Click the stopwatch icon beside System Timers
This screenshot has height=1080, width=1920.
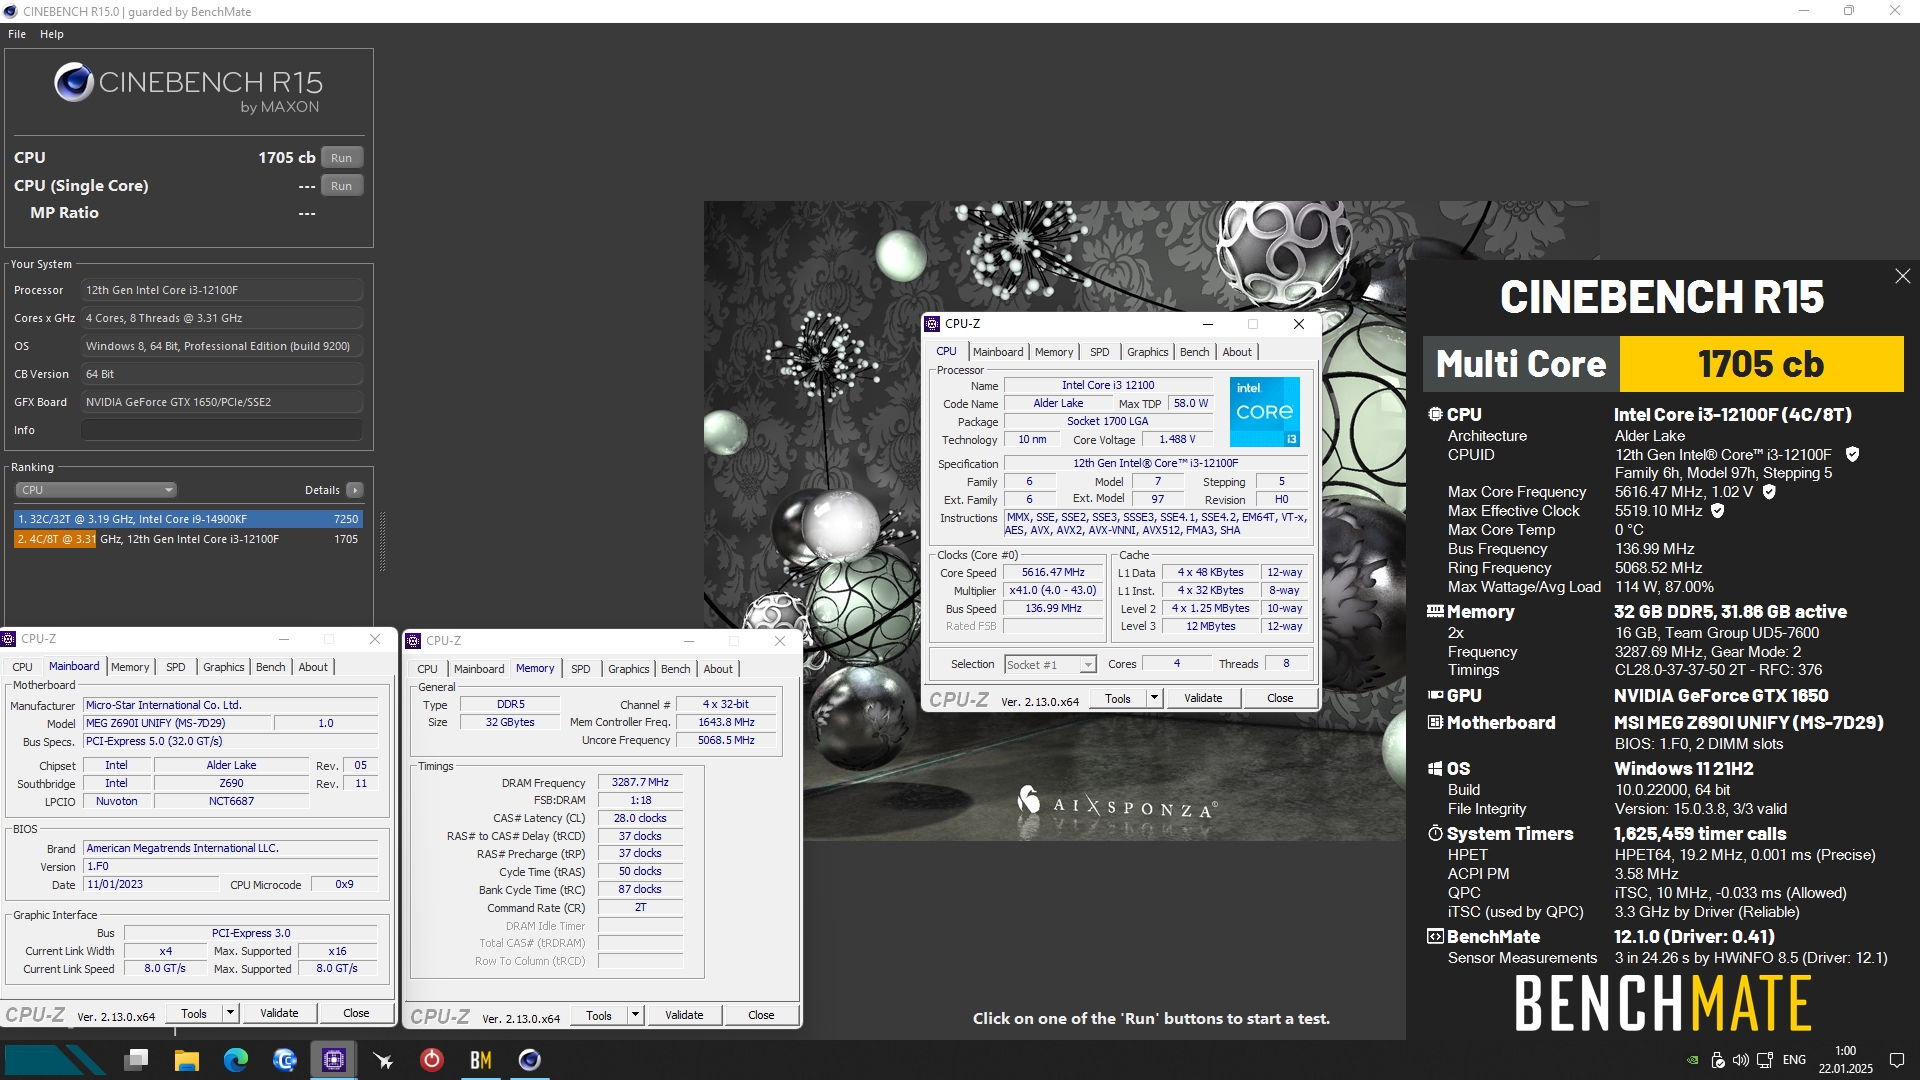1435,833
